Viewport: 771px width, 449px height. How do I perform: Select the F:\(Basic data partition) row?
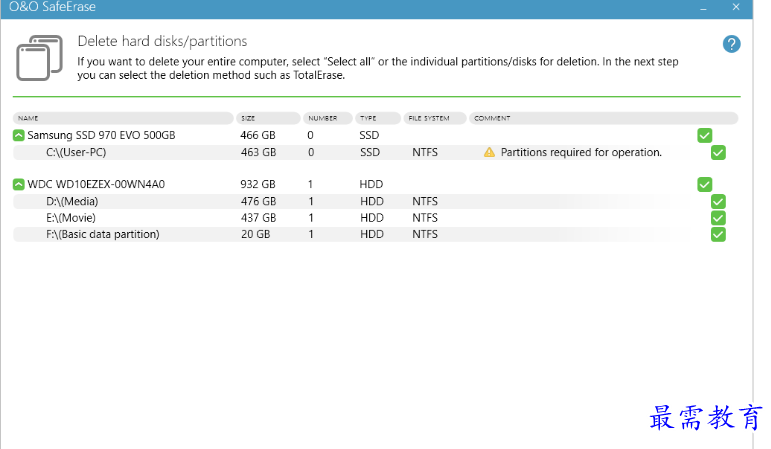(376, 235)
